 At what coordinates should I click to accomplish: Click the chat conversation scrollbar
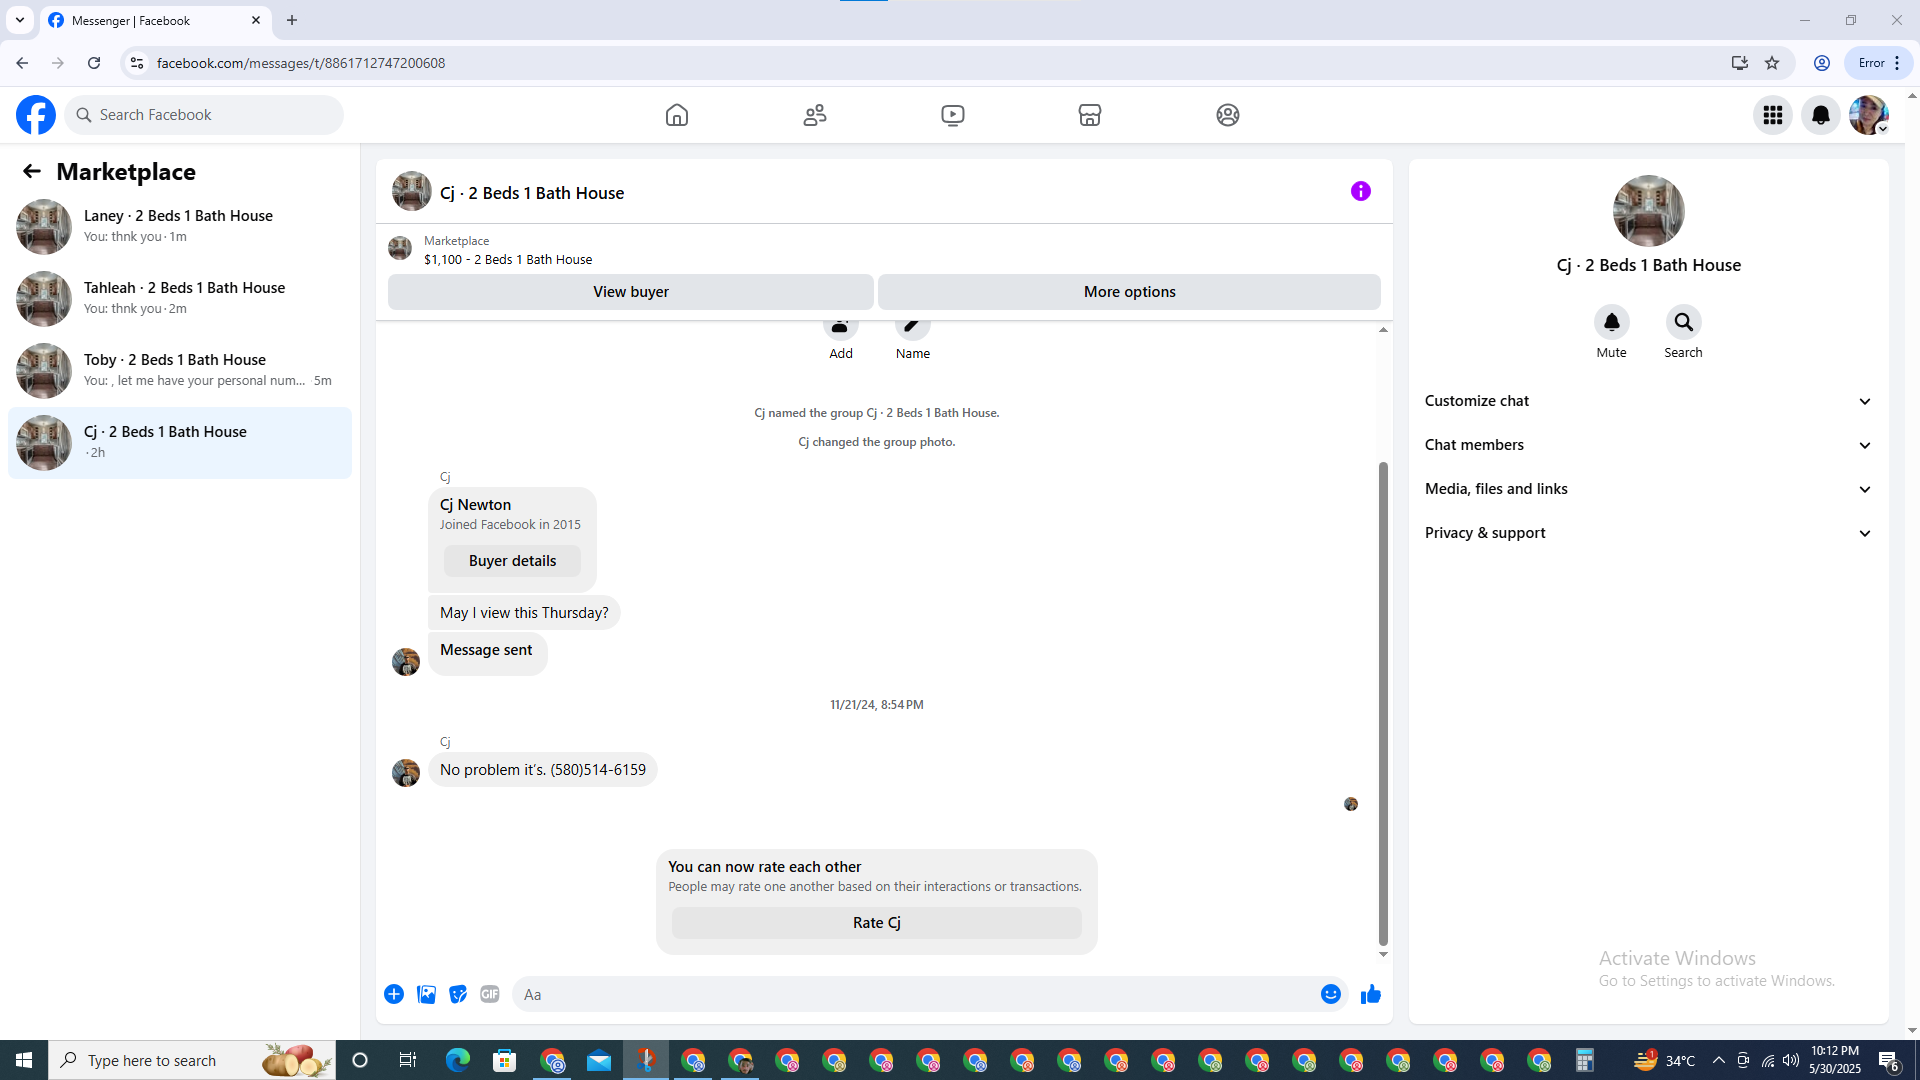(1383, 703)
